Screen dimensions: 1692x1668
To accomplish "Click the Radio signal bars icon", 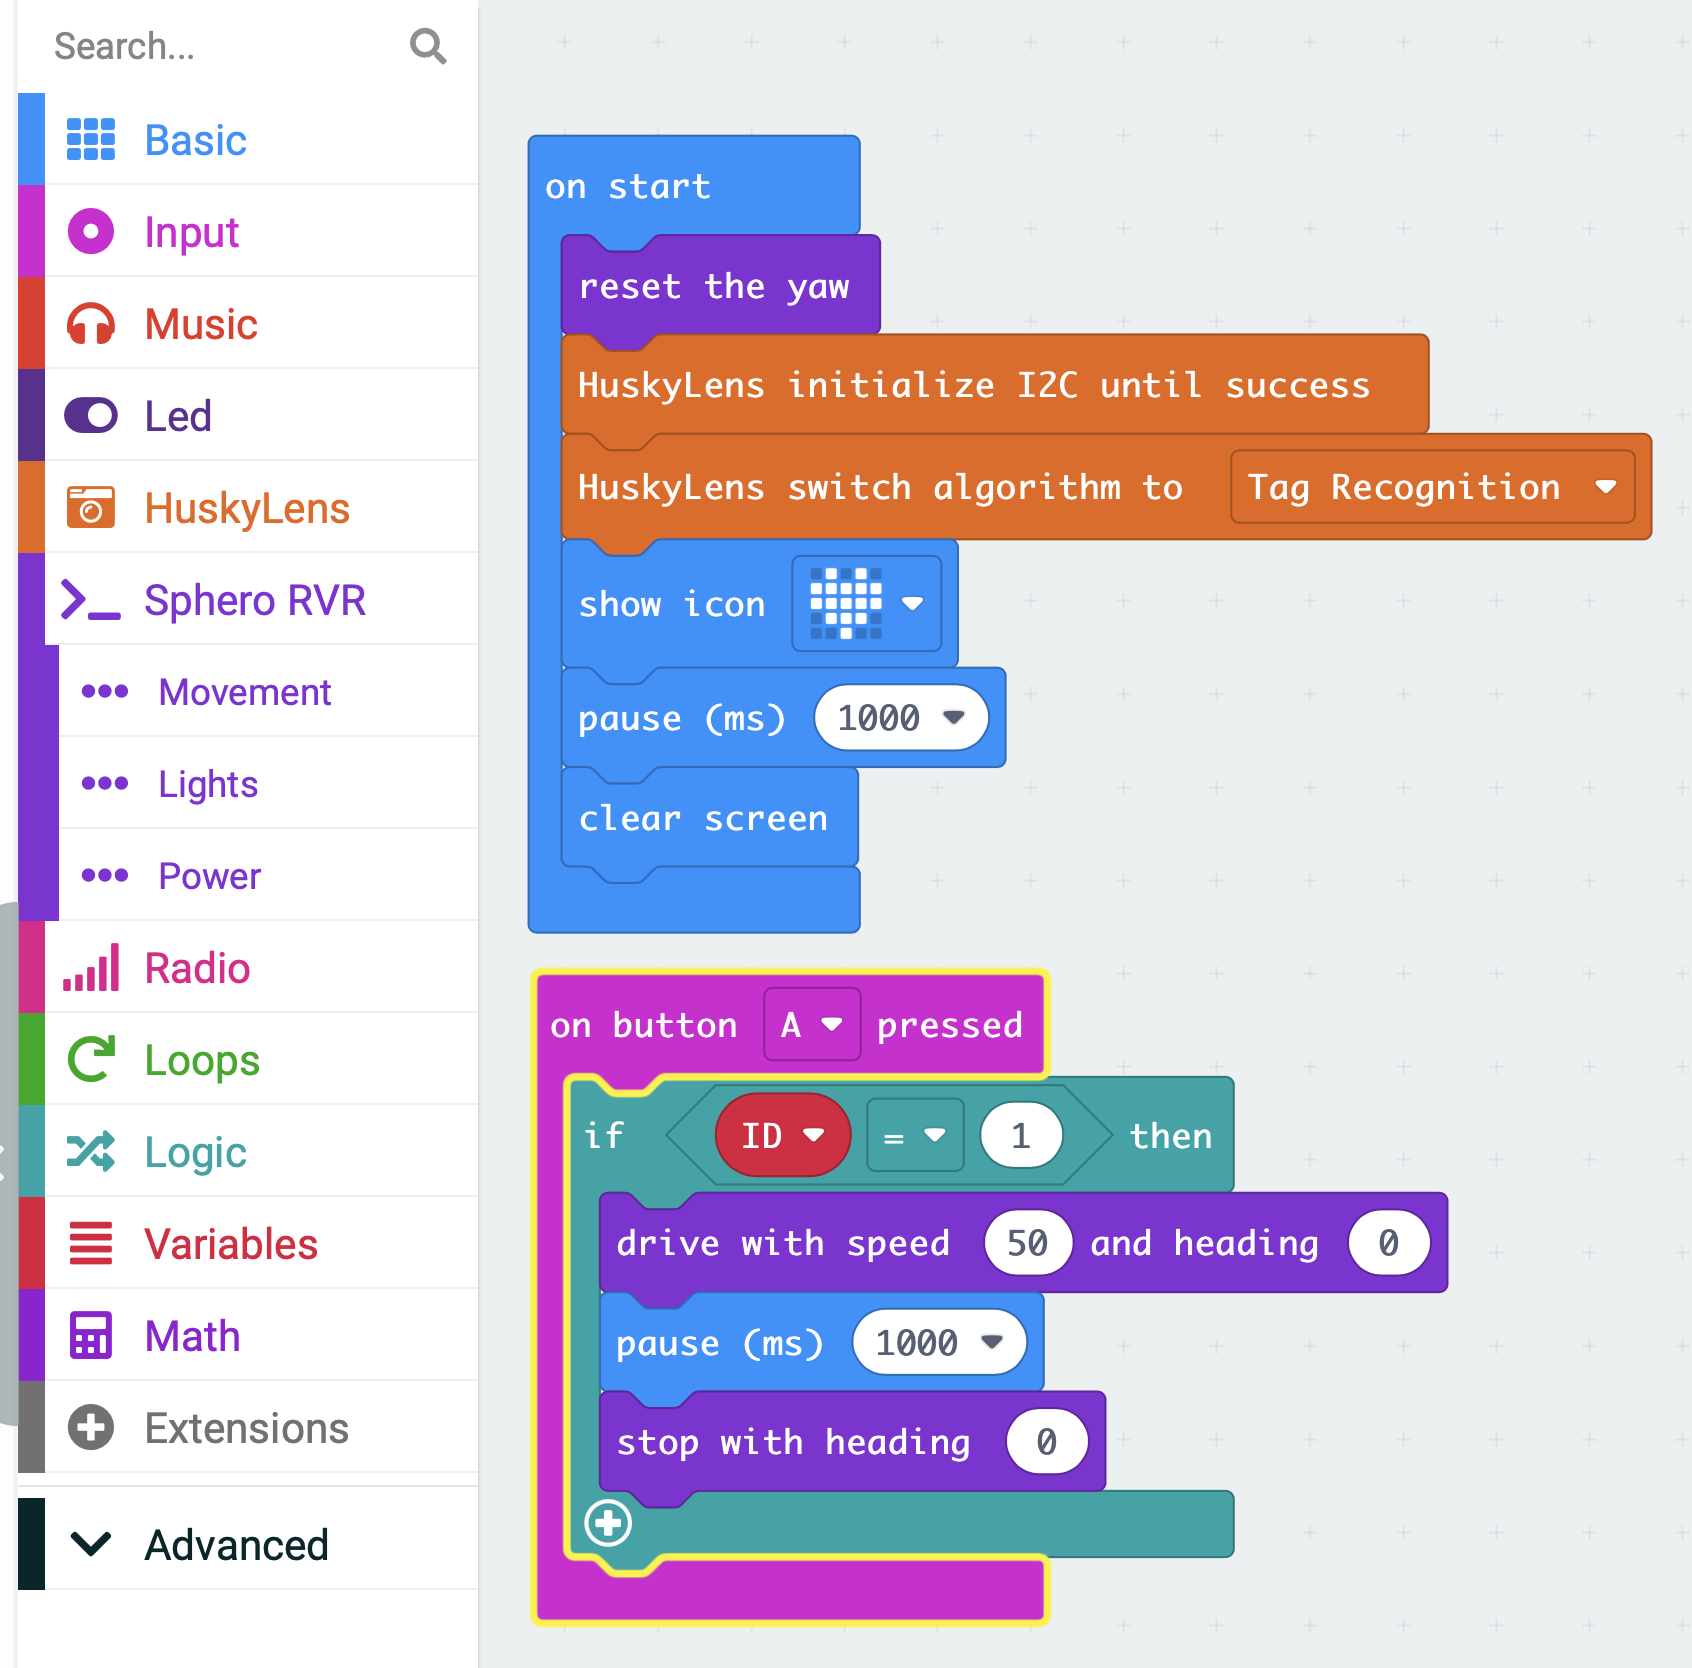I will pyautogui.click(x=91, y=967).
